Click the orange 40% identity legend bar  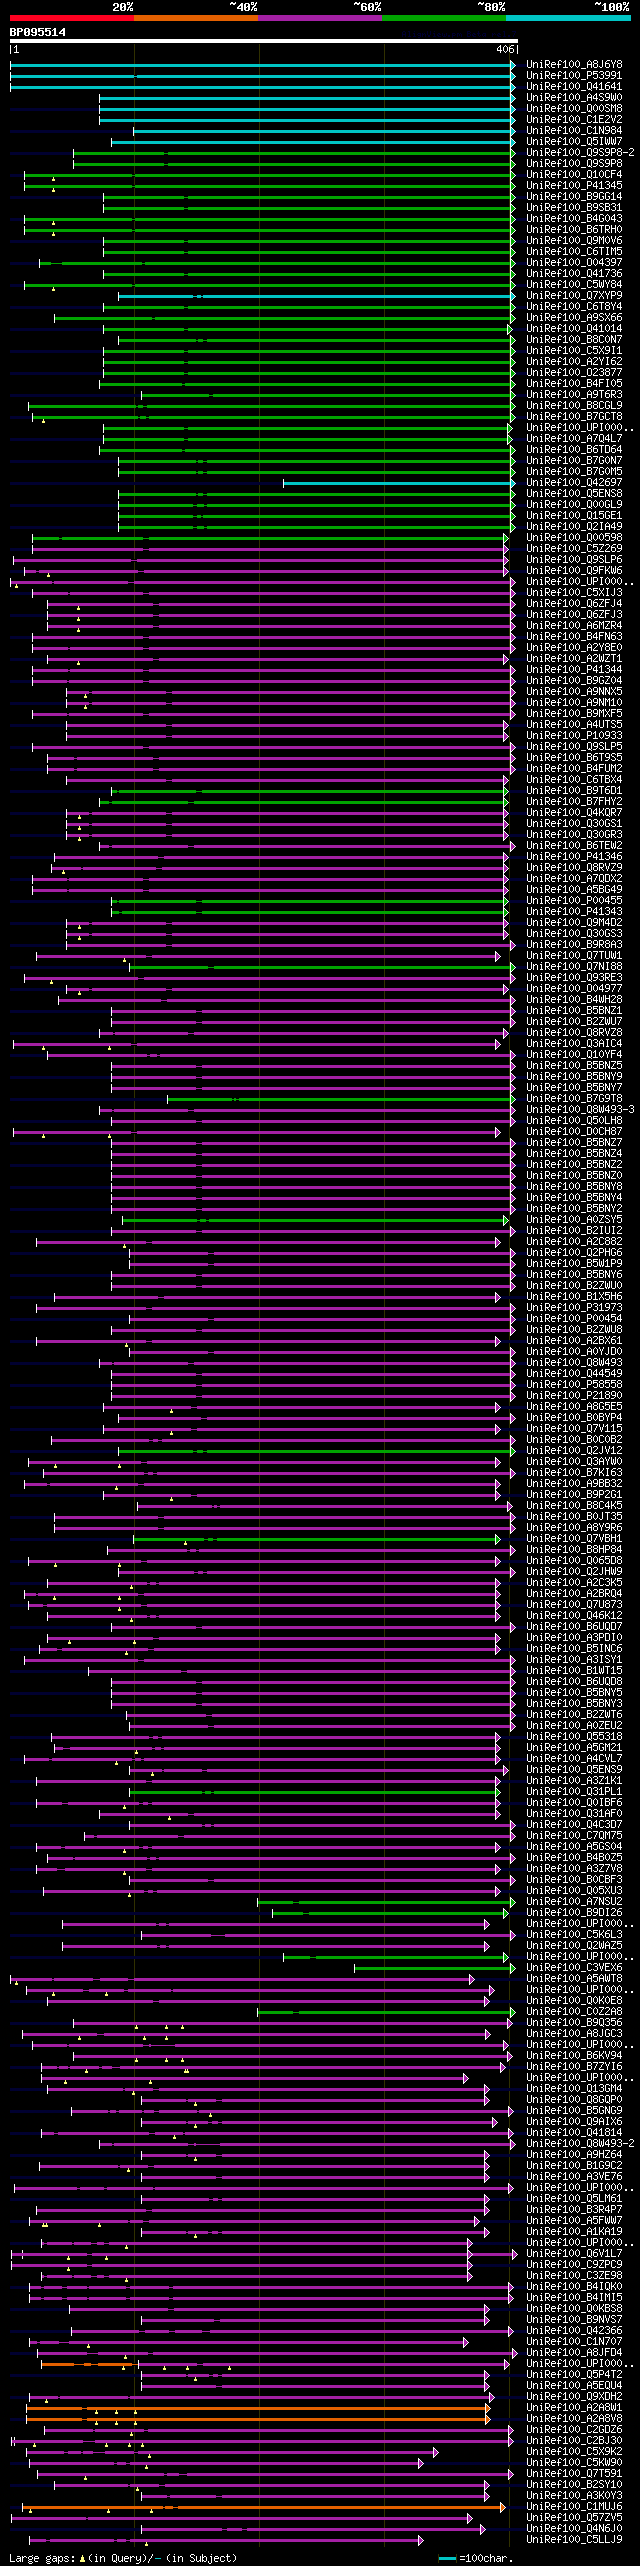point(196,18)
